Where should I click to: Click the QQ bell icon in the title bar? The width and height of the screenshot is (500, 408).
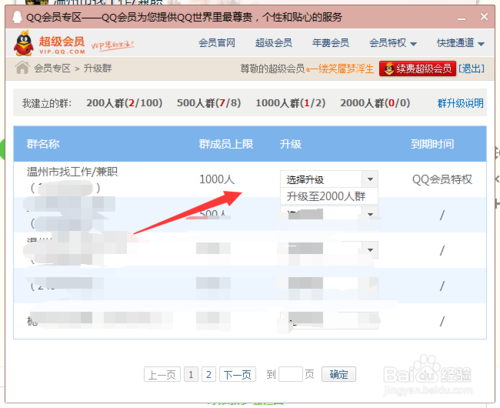point(17,17)
